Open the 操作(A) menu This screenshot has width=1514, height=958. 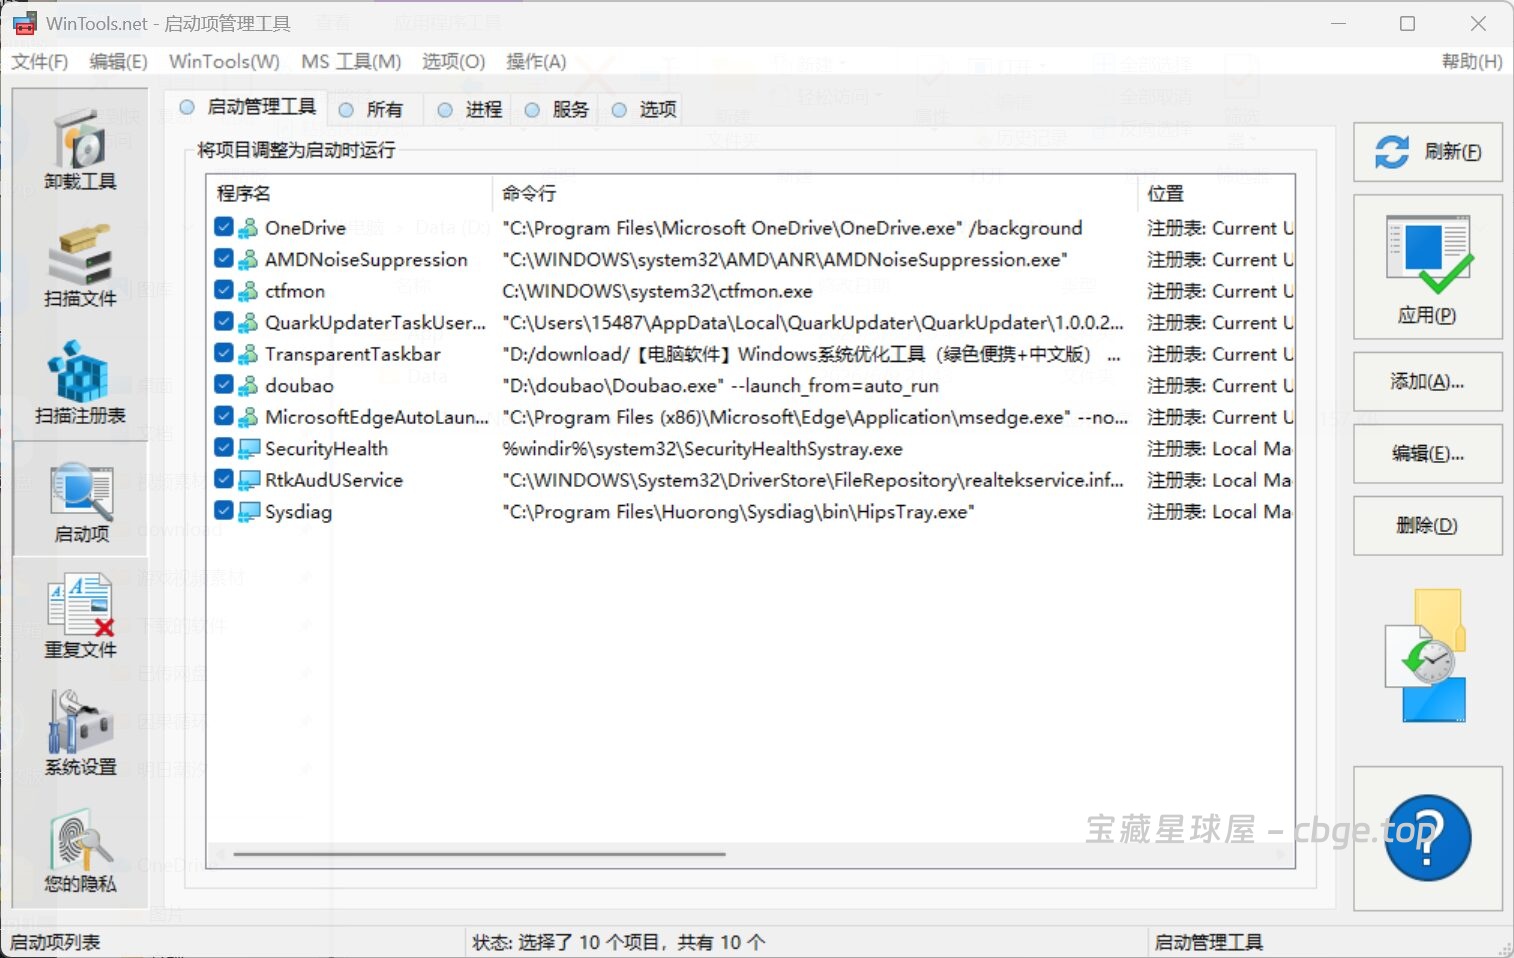point(536,62)
